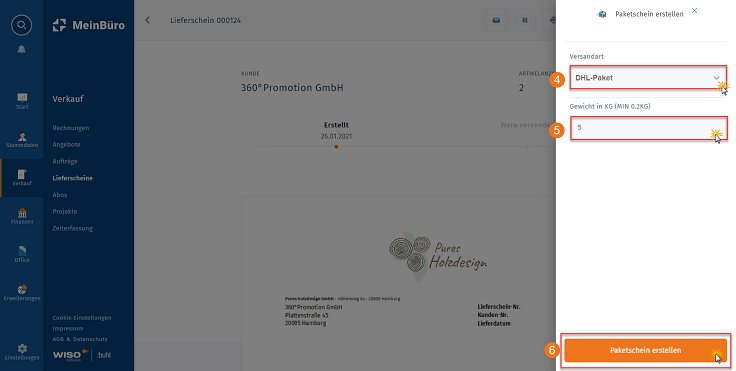Go to Start dashboard icon
736x371 pixels.
pyautogui.click(x=22, y=101)
